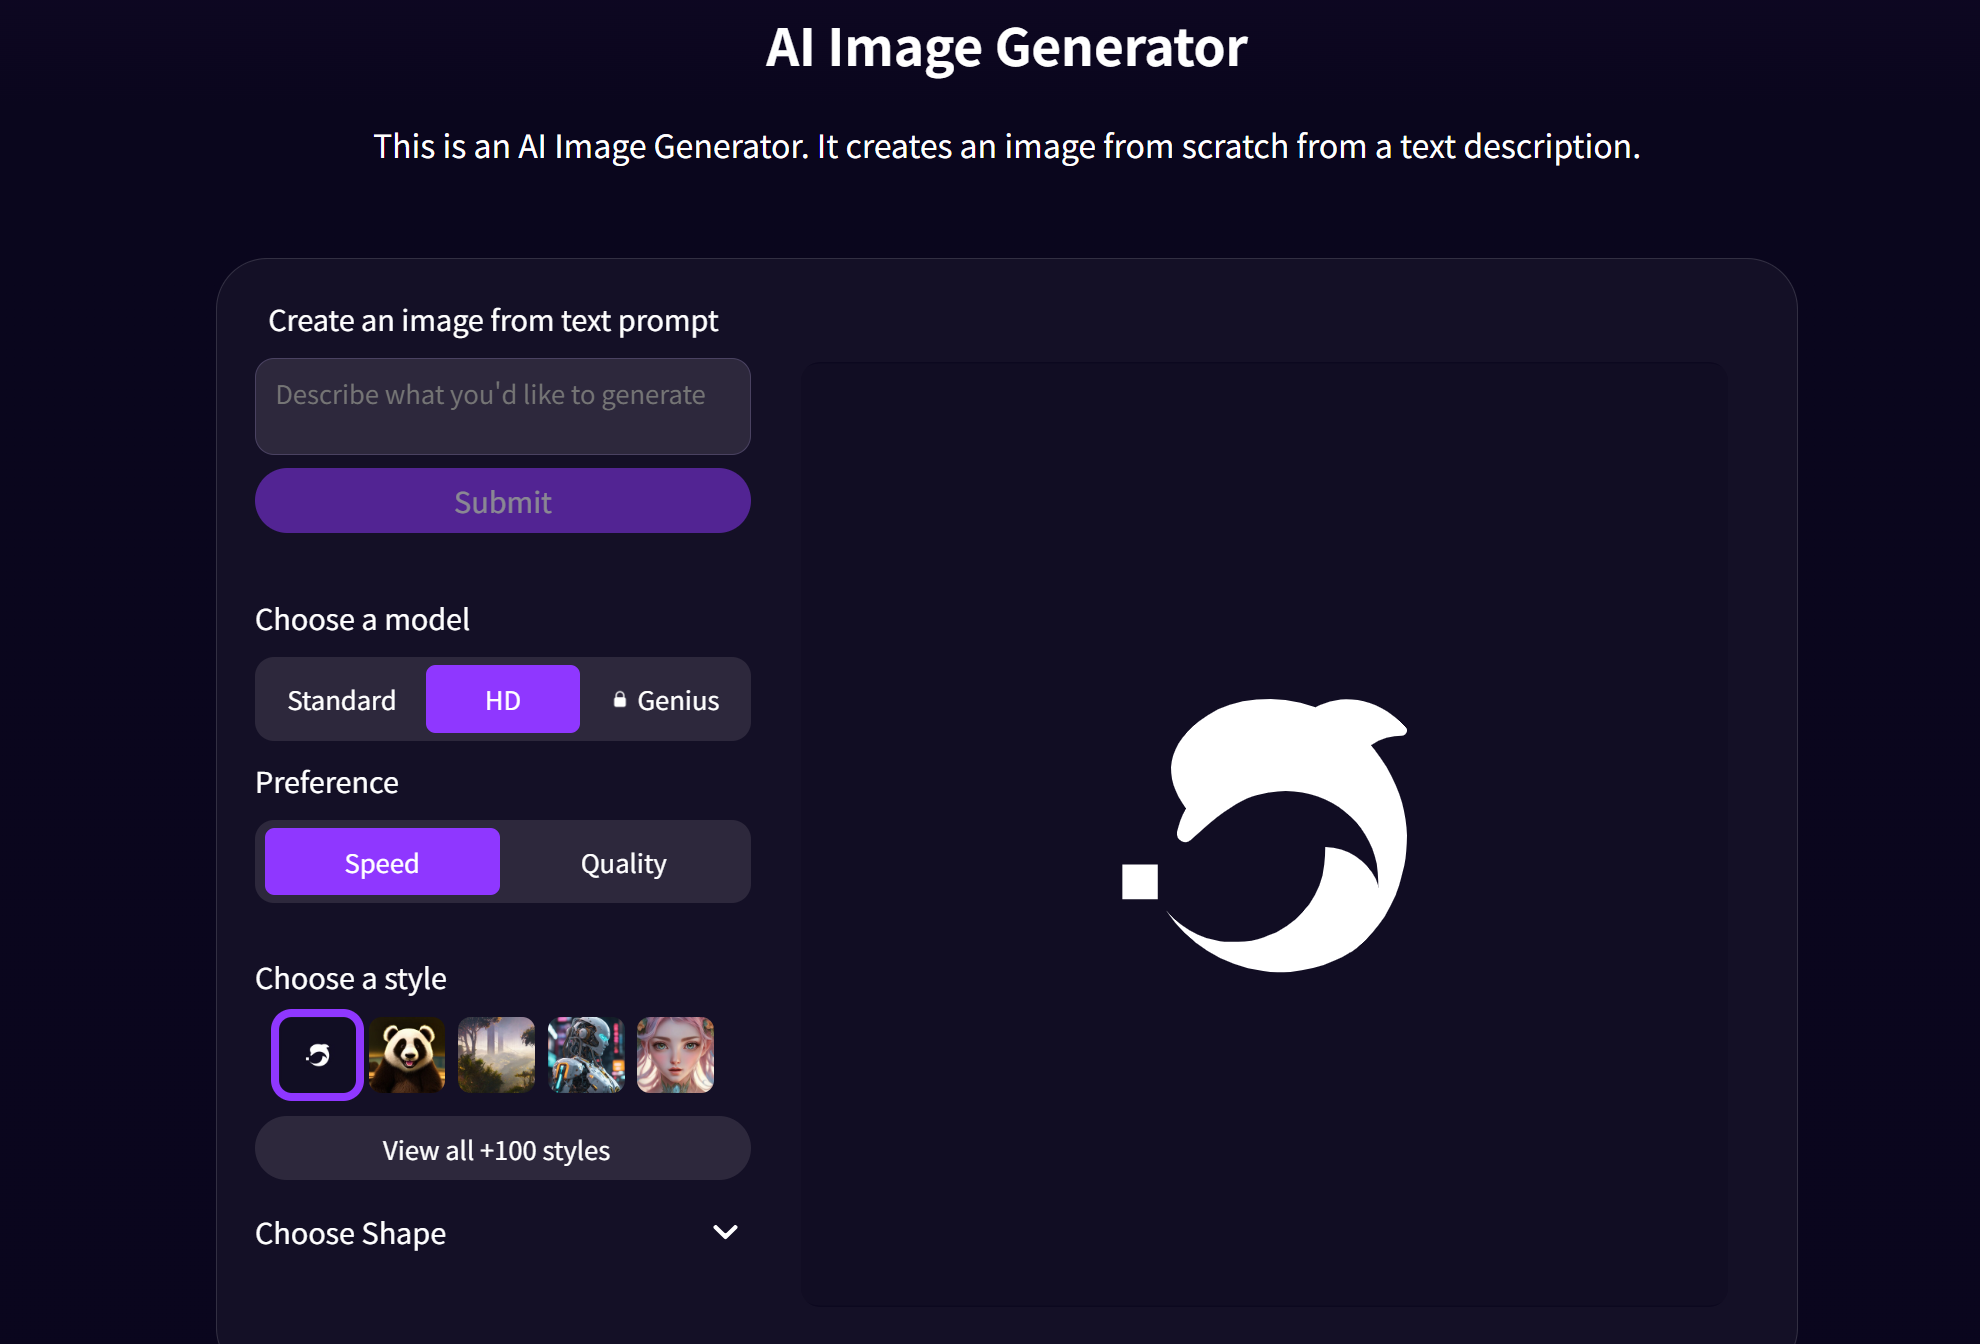Click the large dolphin logo placeholder
1980x1344 pixels.
[x=1290, y=835]
